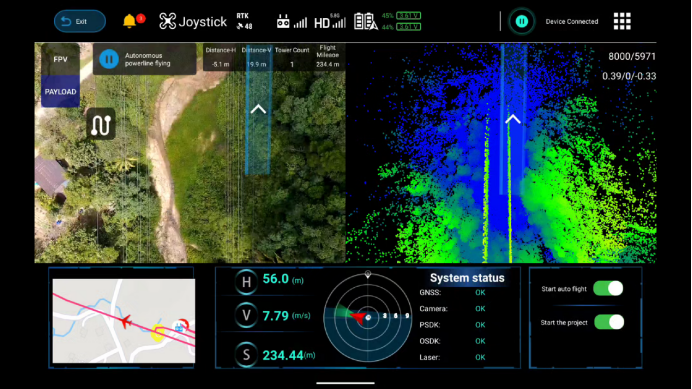Select the Distance-V value
The height and width of the screenshot is (389, 692).
(256, 64)
